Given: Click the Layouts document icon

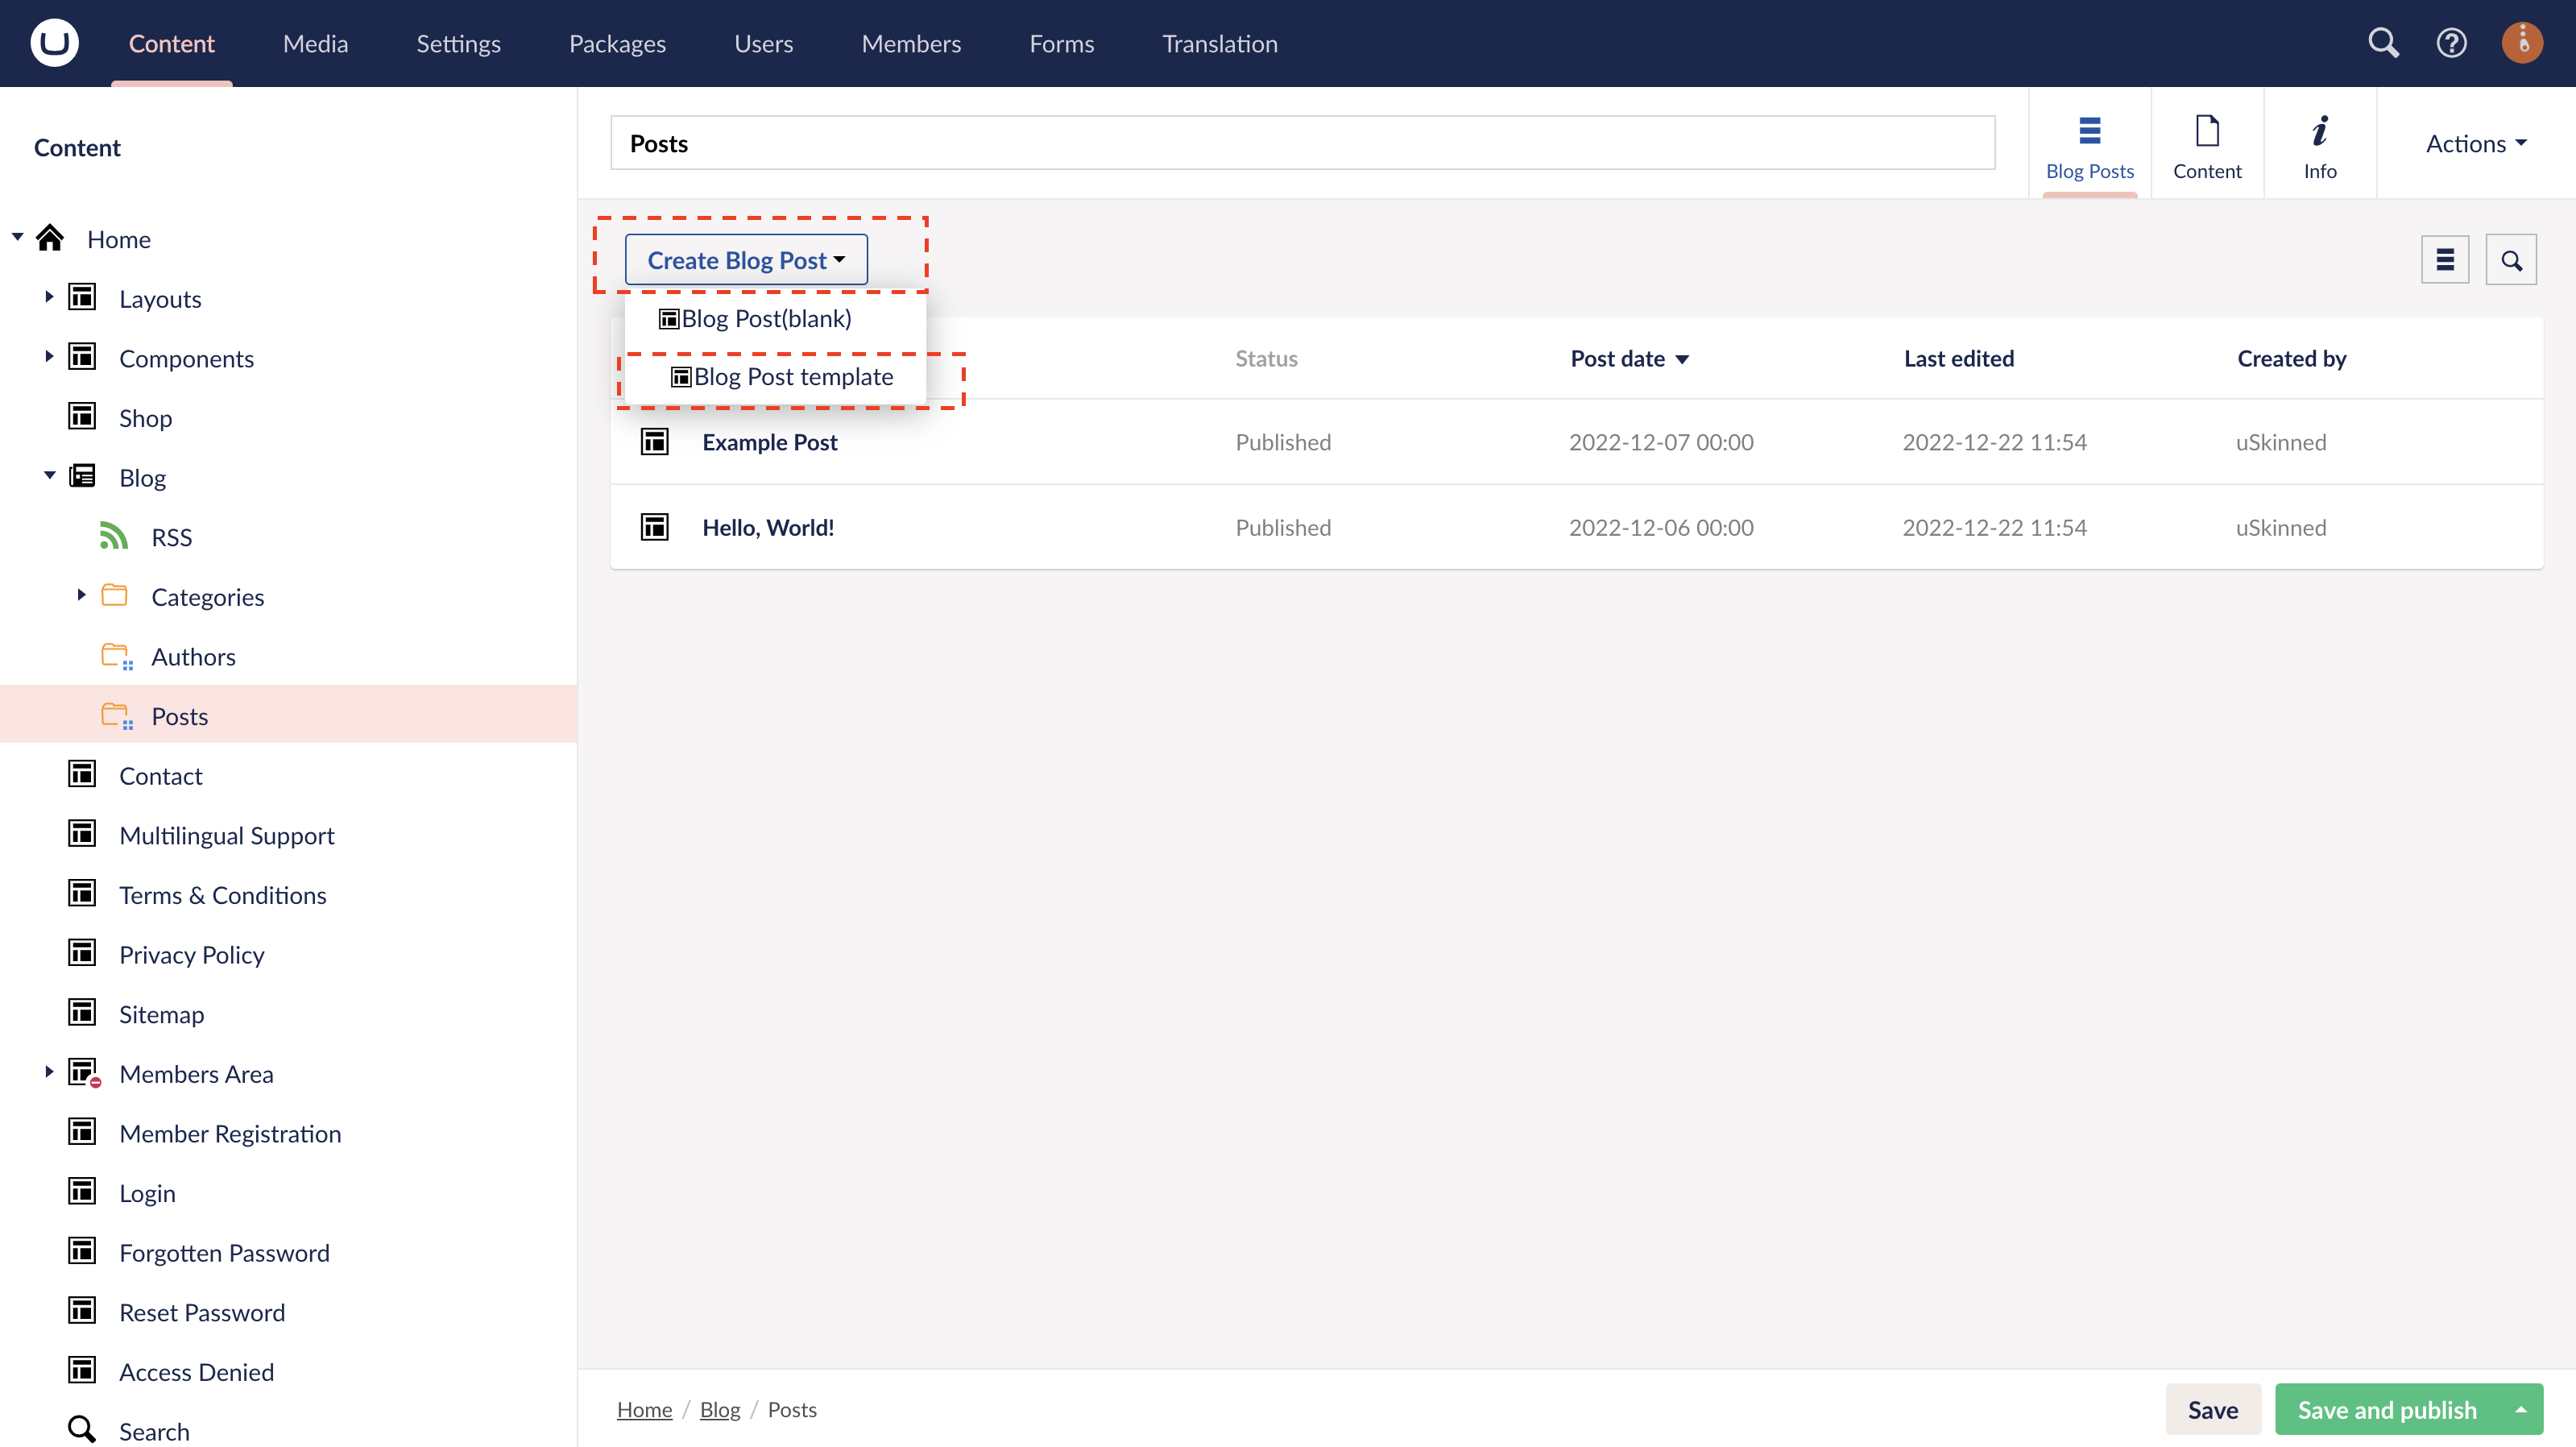Looking at the screenshot, I should [x=82, y=297].
